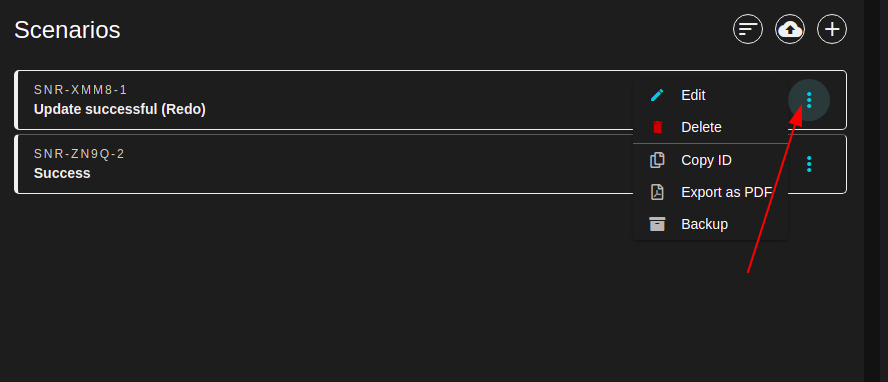Screen dimensions: 888x382
Task: Close the three-dot menu of SNR-XMM8-1
Action: [809, 100]
